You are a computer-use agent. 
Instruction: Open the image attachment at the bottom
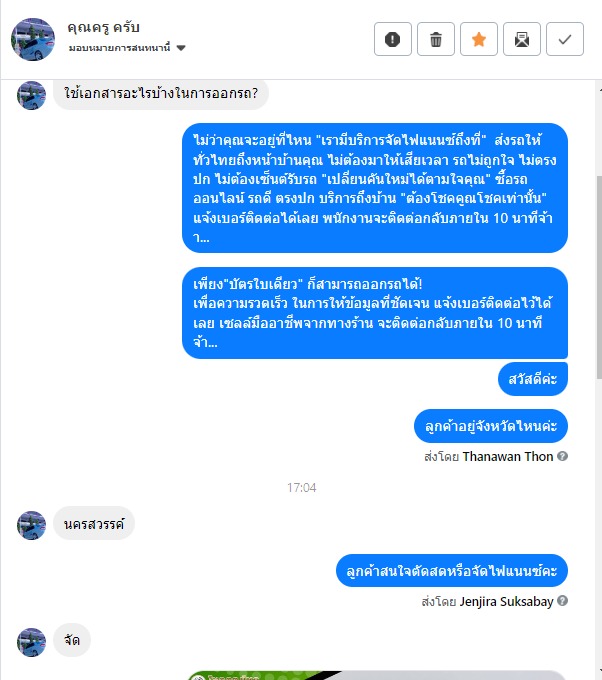(x=375, y=675)
